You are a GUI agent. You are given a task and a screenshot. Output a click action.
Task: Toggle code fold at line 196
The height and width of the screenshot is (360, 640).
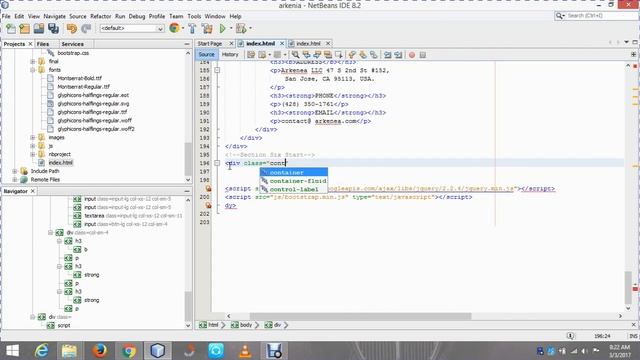pyautogui.click(x=217, y=163)
